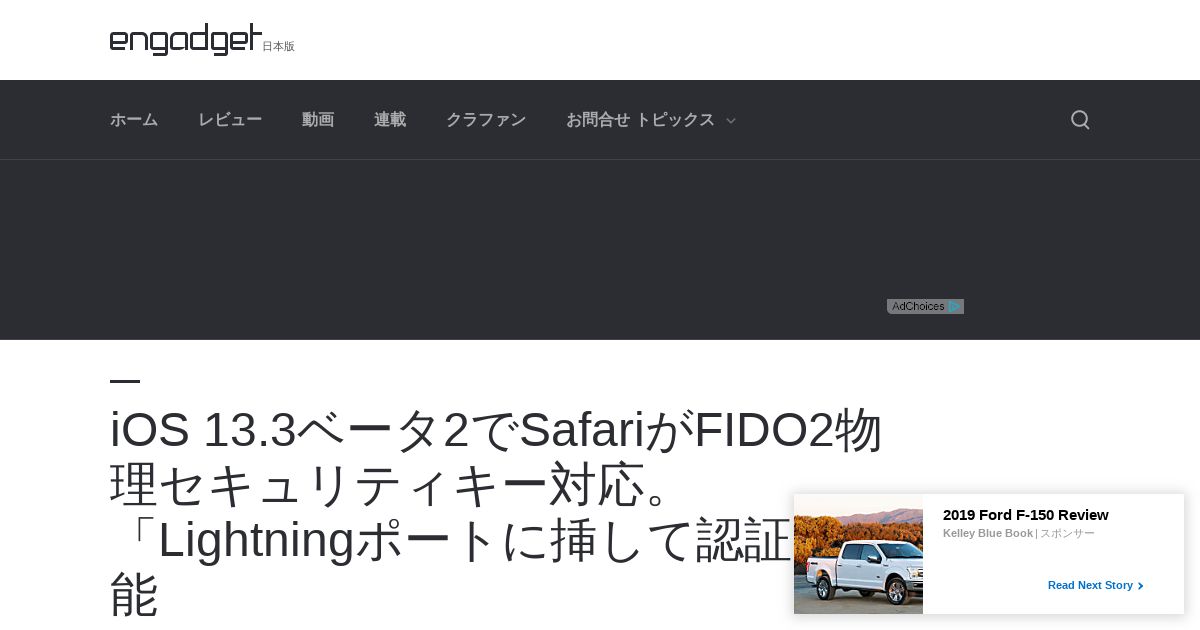1200x630 pixels.
Task: Click the Engadget logo
Action: [186, 40]
